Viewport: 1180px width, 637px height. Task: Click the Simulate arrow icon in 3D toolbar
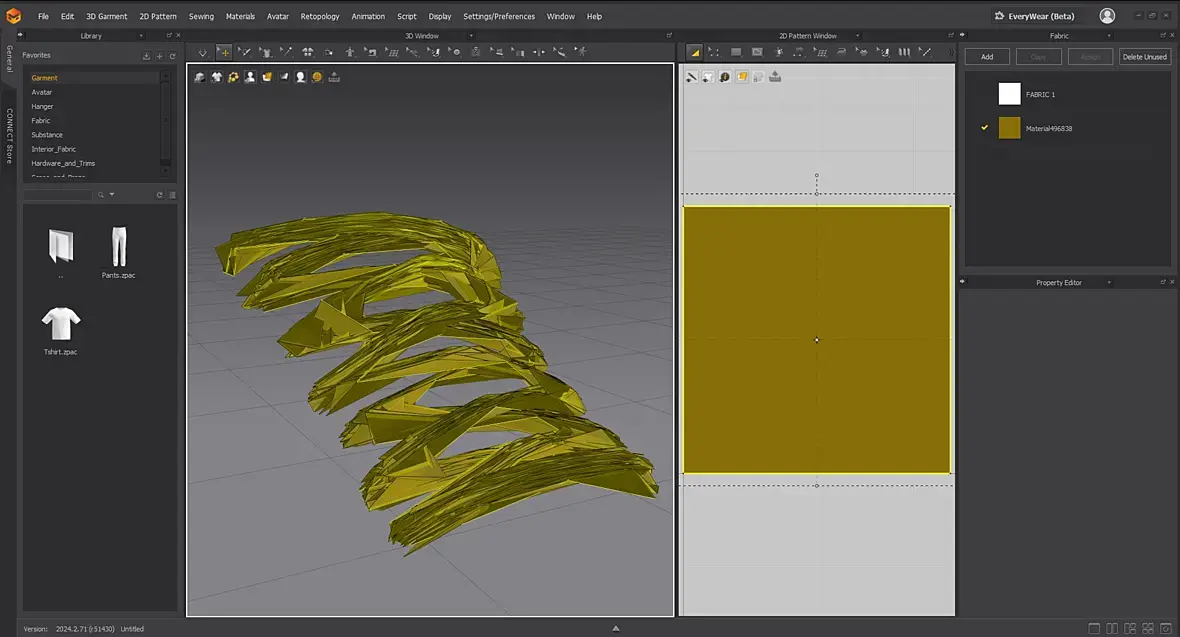click(203, 52)
